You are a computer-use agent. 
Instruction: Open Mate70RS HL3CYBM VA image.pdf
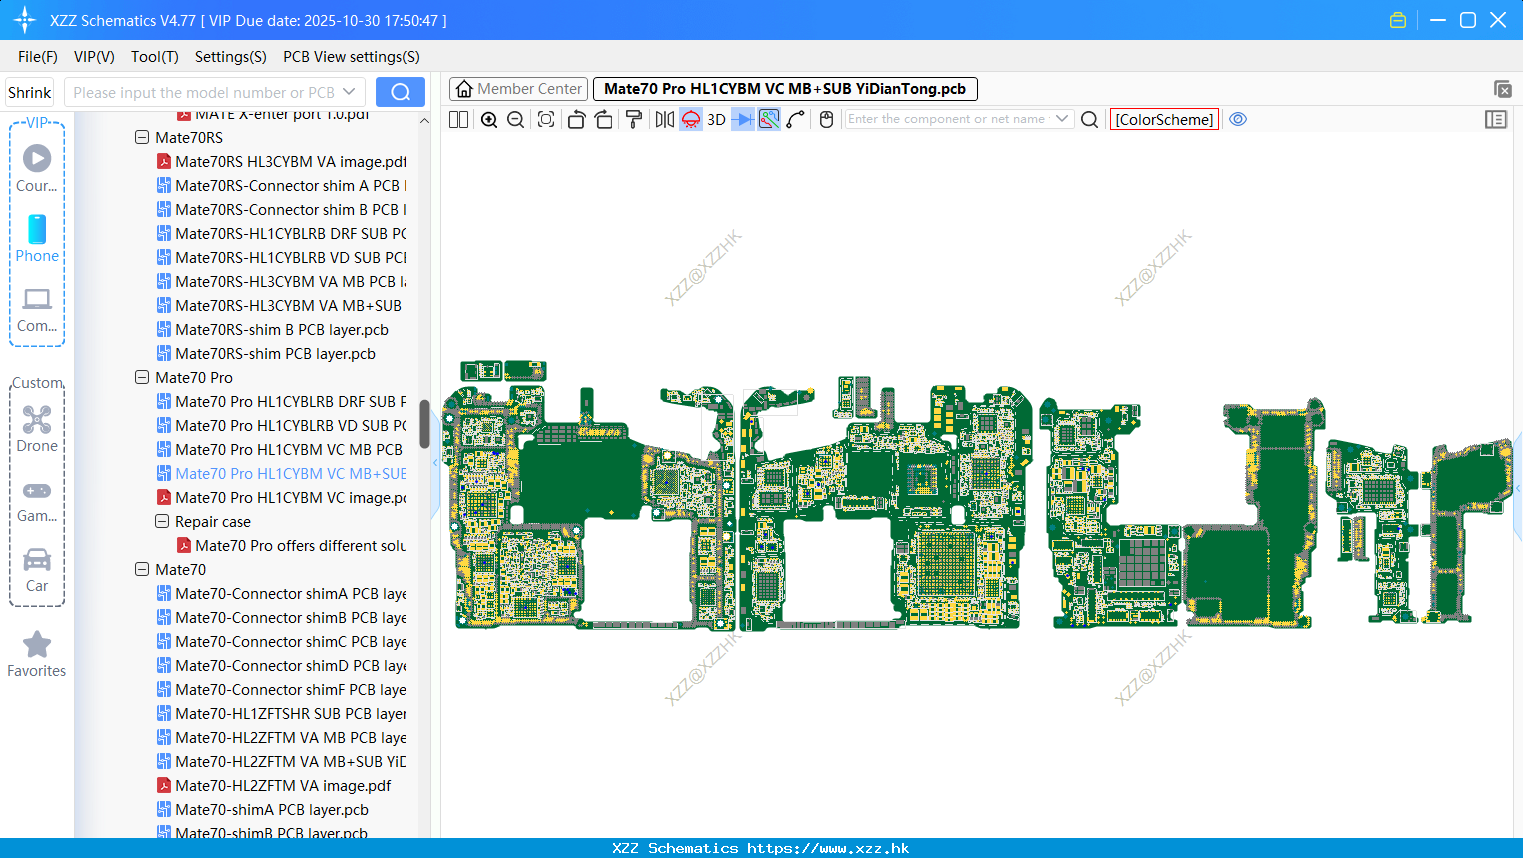[x=282, y=161]
